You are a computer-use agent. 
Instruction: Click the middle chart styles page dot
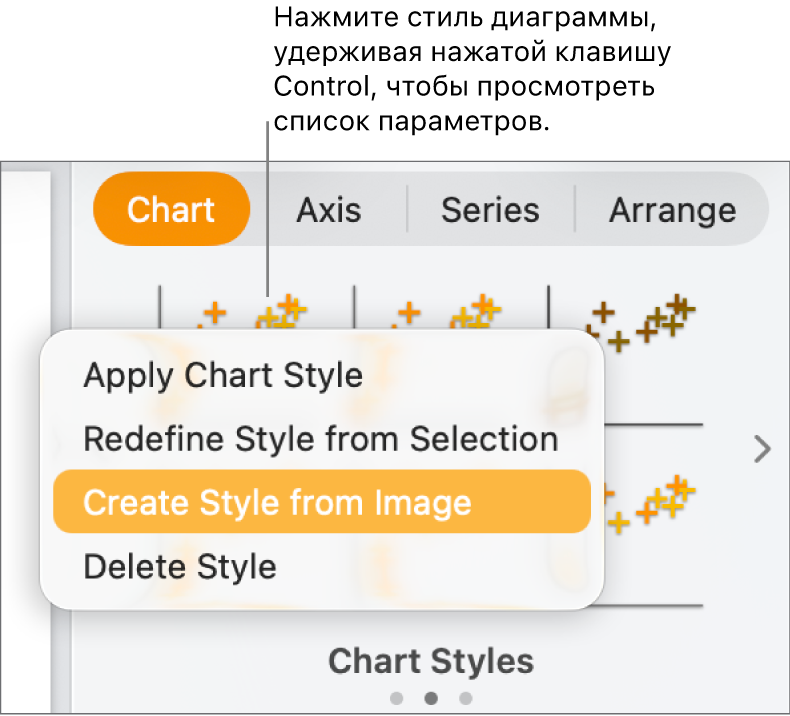point(431,698)
